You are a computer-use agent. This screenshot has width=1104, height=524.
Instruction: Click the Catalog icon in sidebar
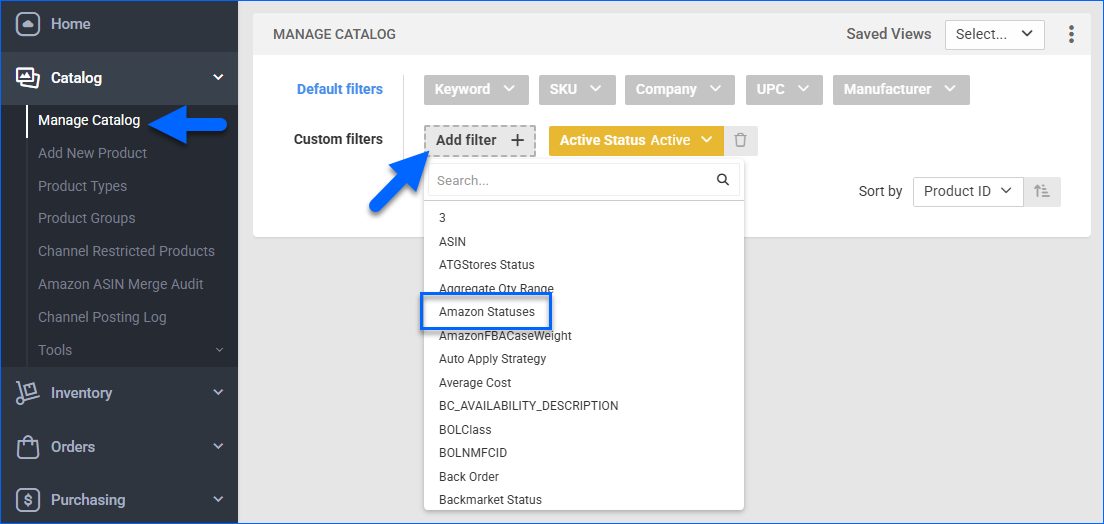click(x=28, y=78)
